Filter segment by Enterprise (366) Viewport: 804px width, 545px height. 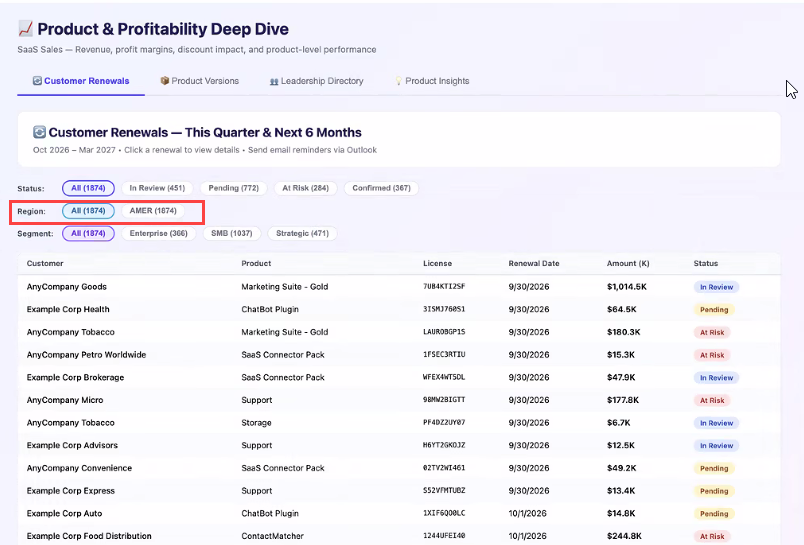(x=158, y=233)
